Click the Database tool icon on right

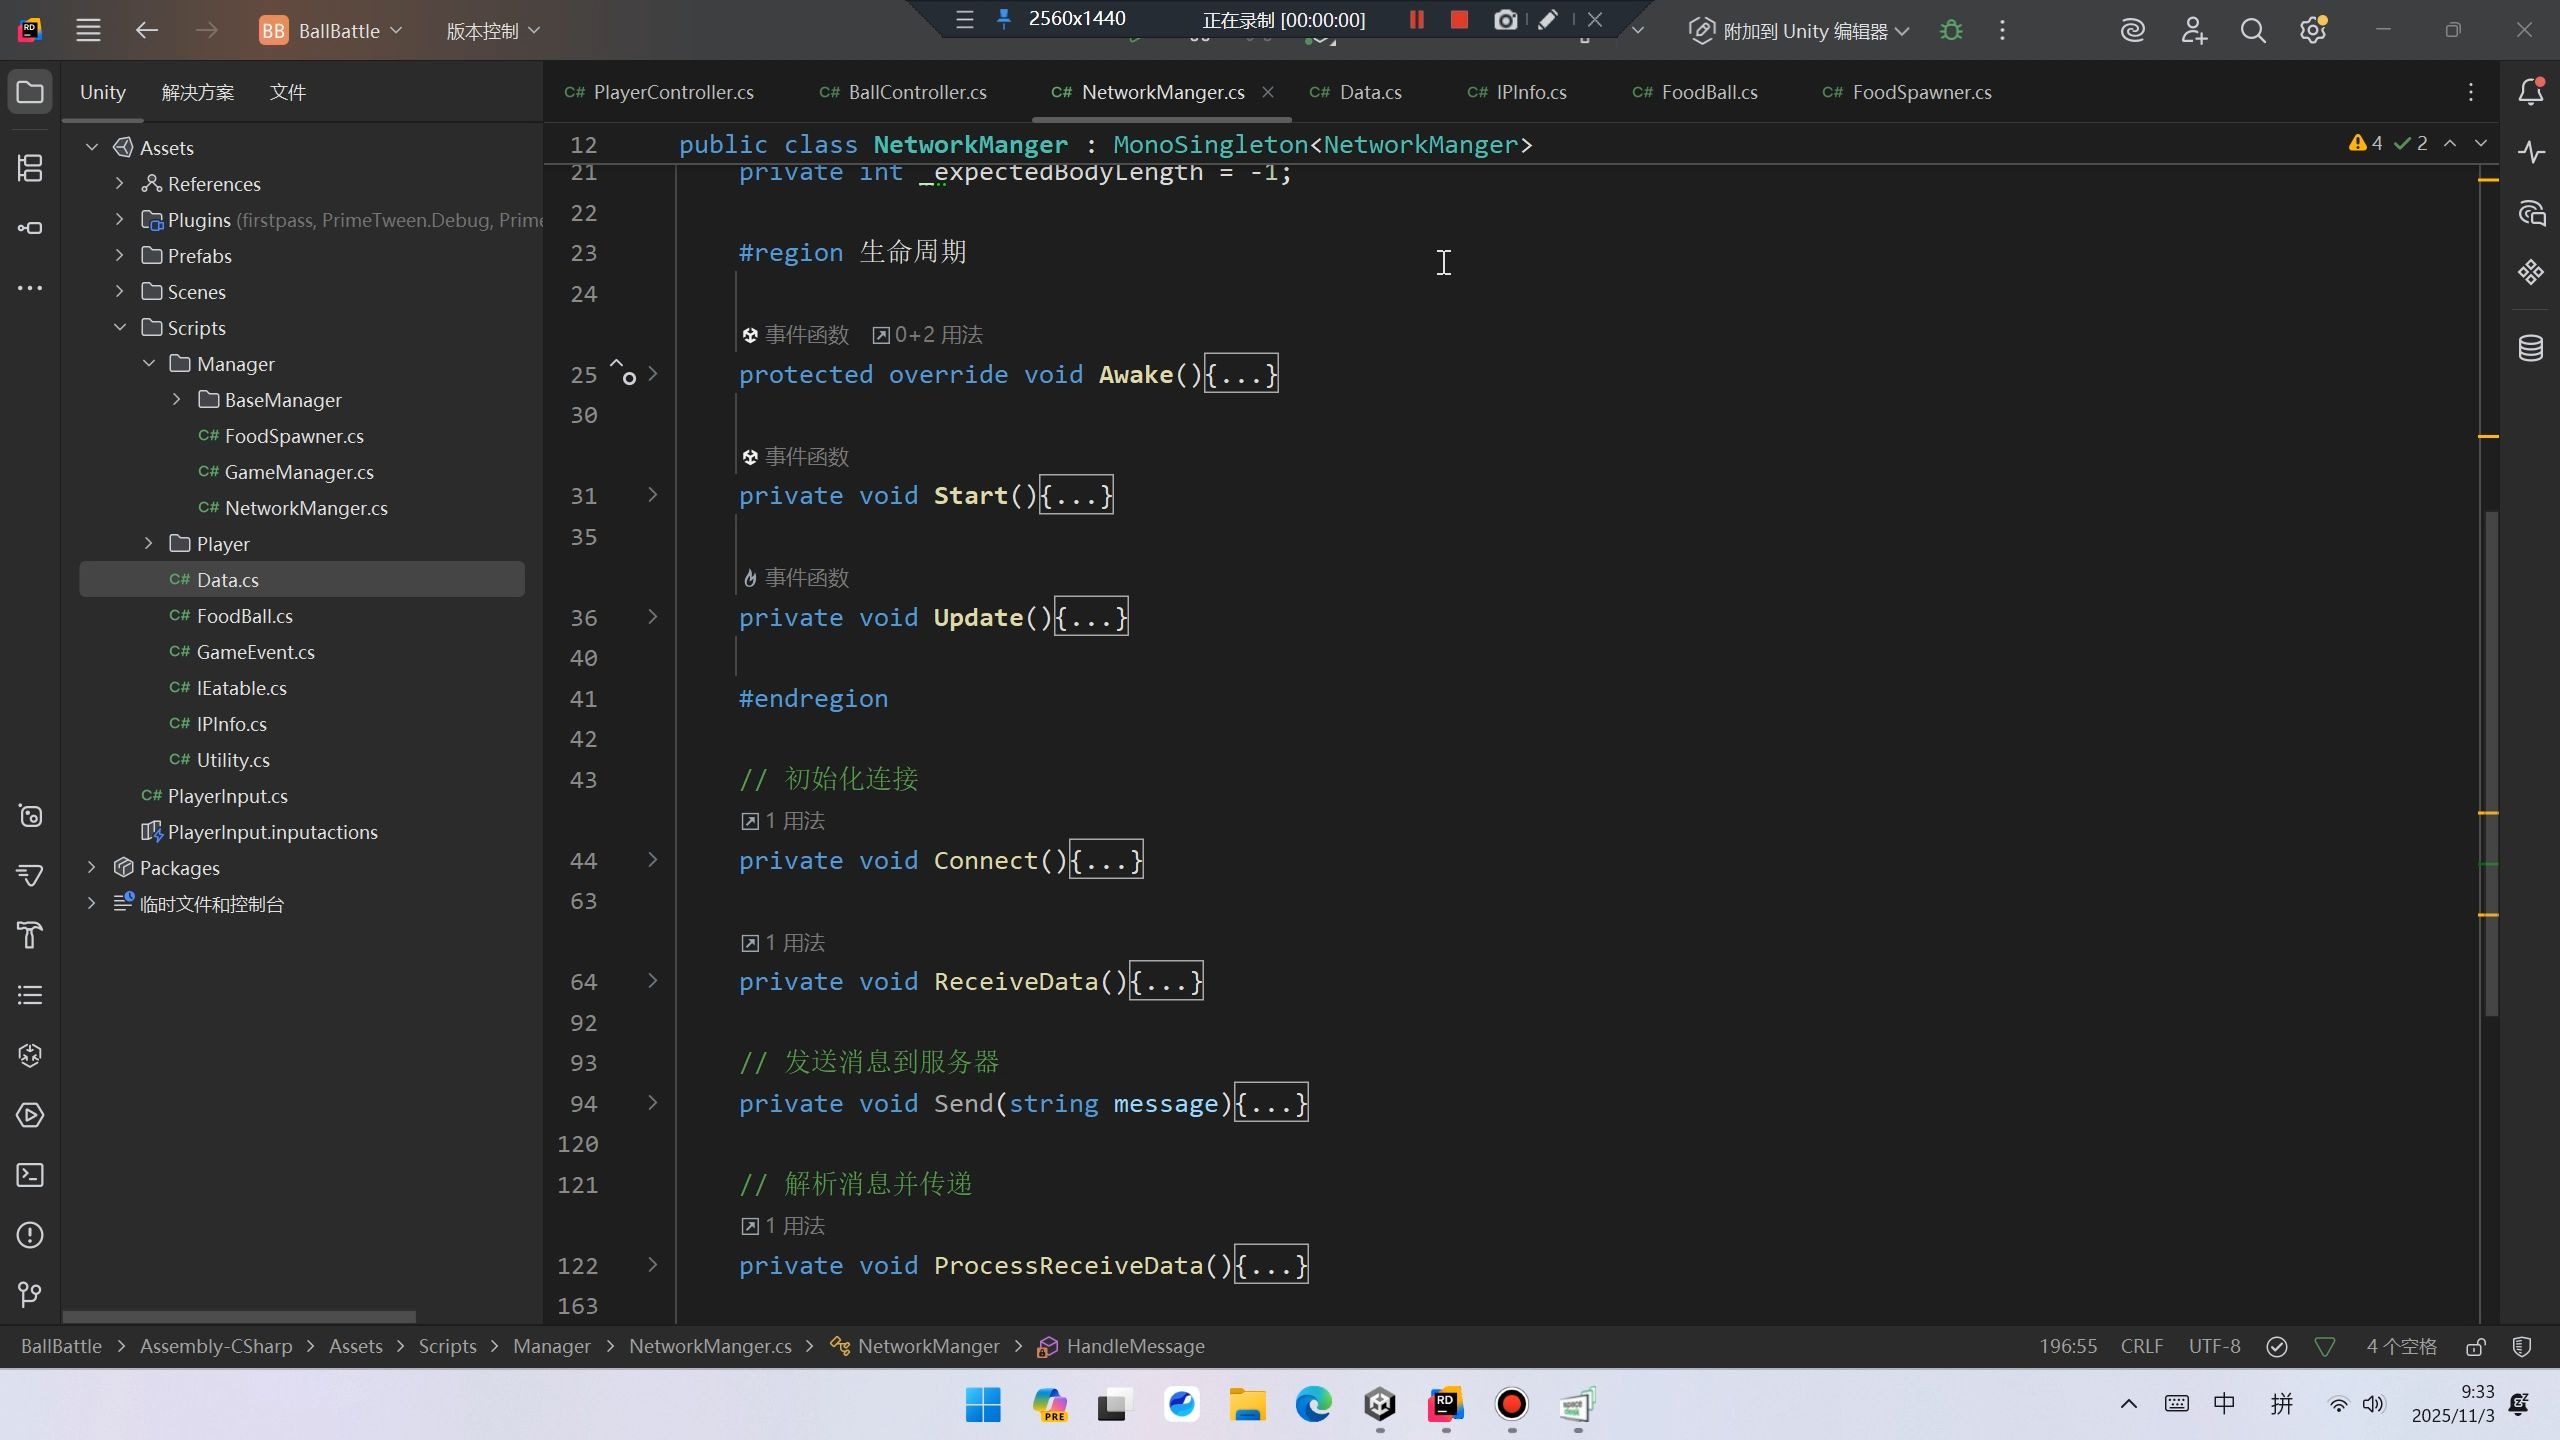coord(2530,348)
